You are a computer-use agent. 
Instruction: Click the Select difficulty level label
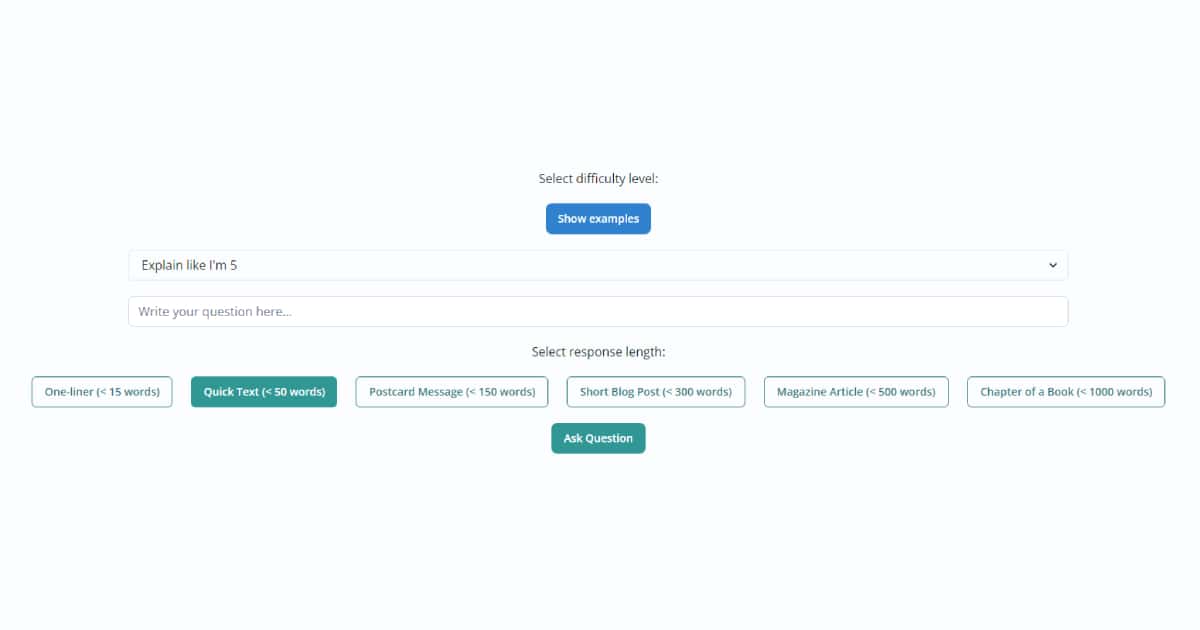(598, 179)
